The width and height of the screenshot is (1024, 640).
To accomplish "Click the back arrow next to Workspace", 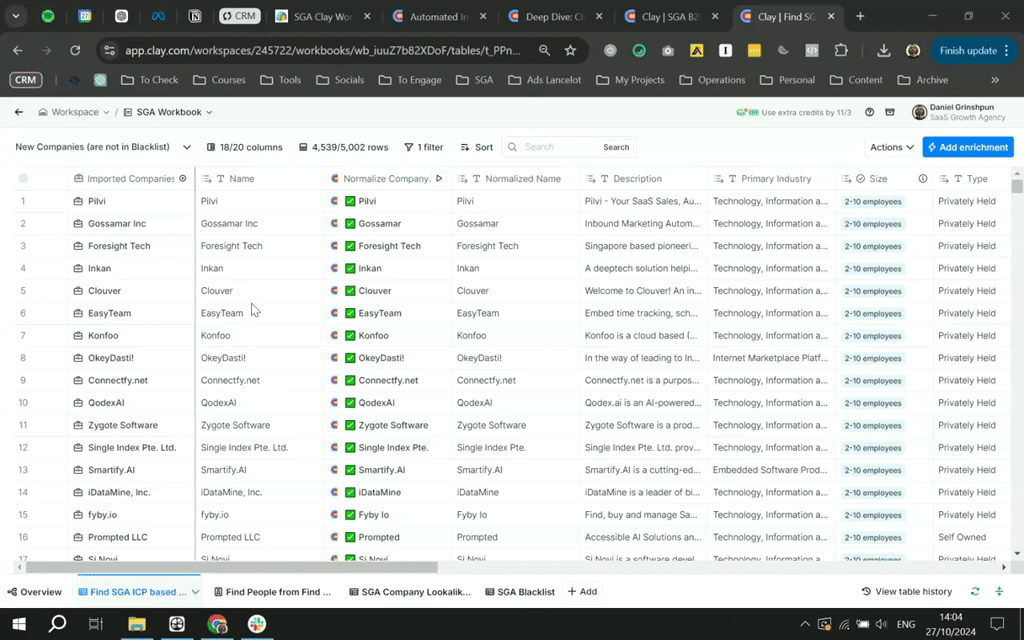I will click(19, 112).
